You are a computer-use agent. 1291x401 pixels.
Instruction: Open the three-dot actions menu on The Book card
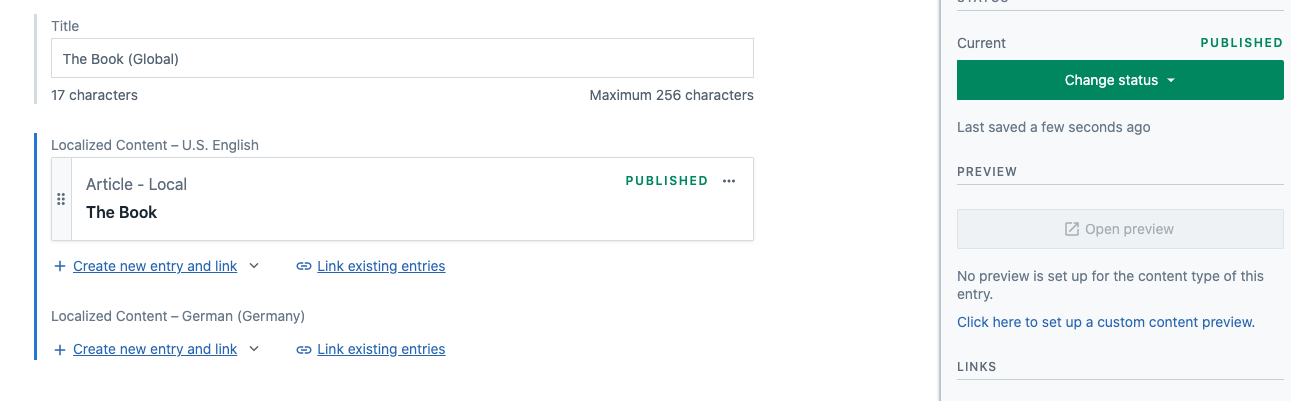(729, 181)
